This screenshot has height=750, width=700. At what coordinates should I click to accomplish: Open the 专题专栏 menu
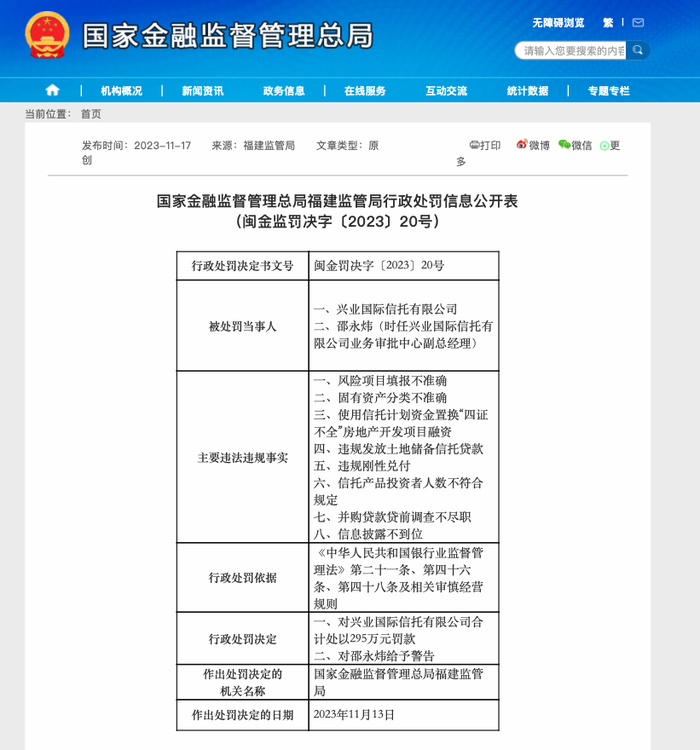pyautogui.click(x=609, y=90)
